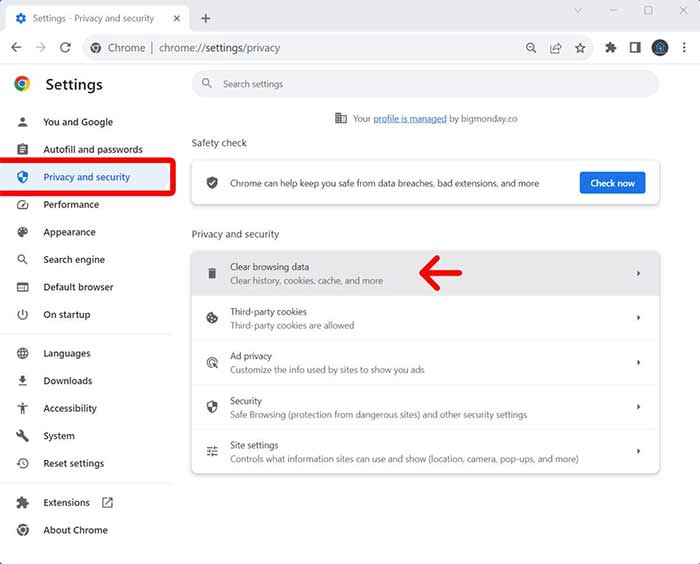Open the side panel icon
Image resolution: width=700 pixels, height=564 pixels.
[635, 47]
